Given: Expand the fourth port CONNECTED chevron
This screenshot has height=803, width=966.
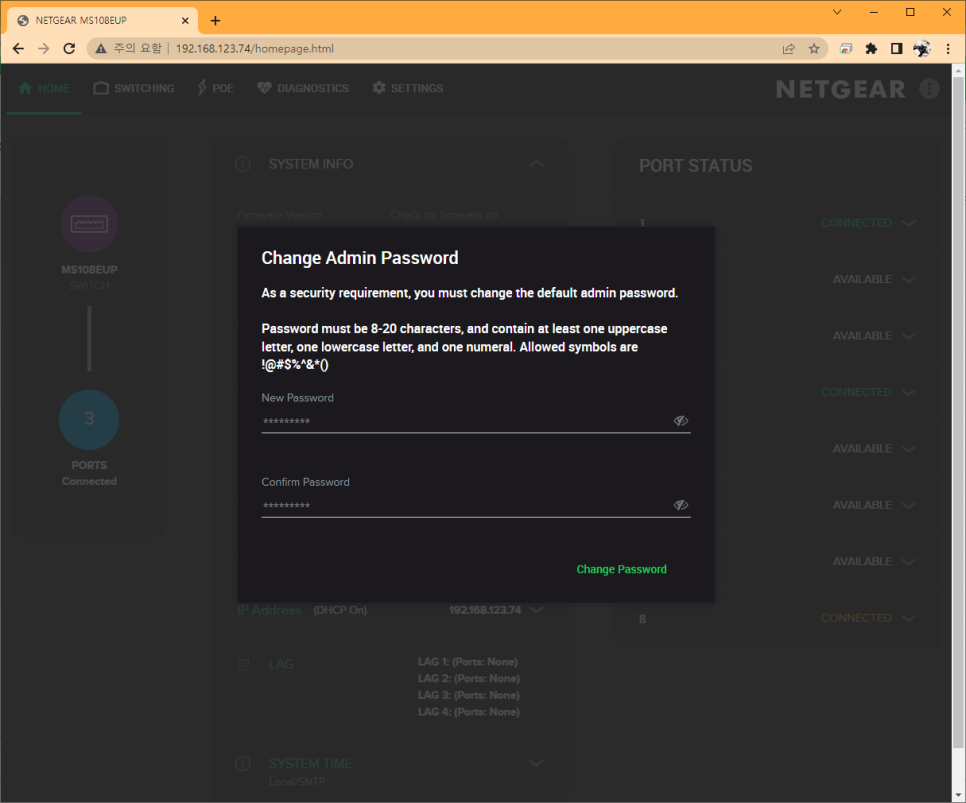Looking at the screenshot, I should tap(909, 393).
